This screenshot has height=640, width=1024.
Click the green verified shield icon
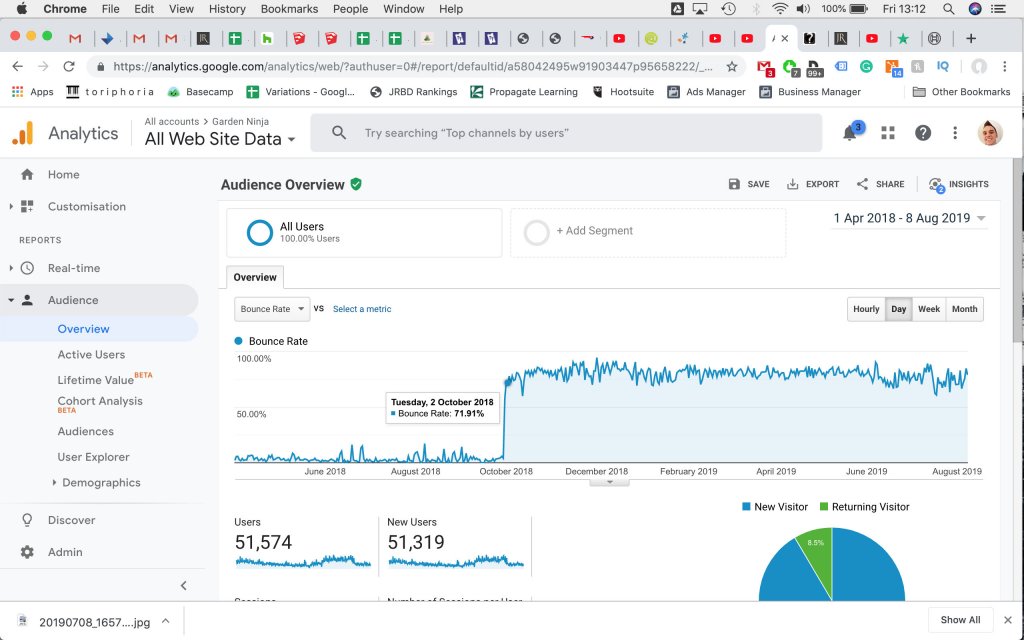pyautogui.click(x=356, y=184)
